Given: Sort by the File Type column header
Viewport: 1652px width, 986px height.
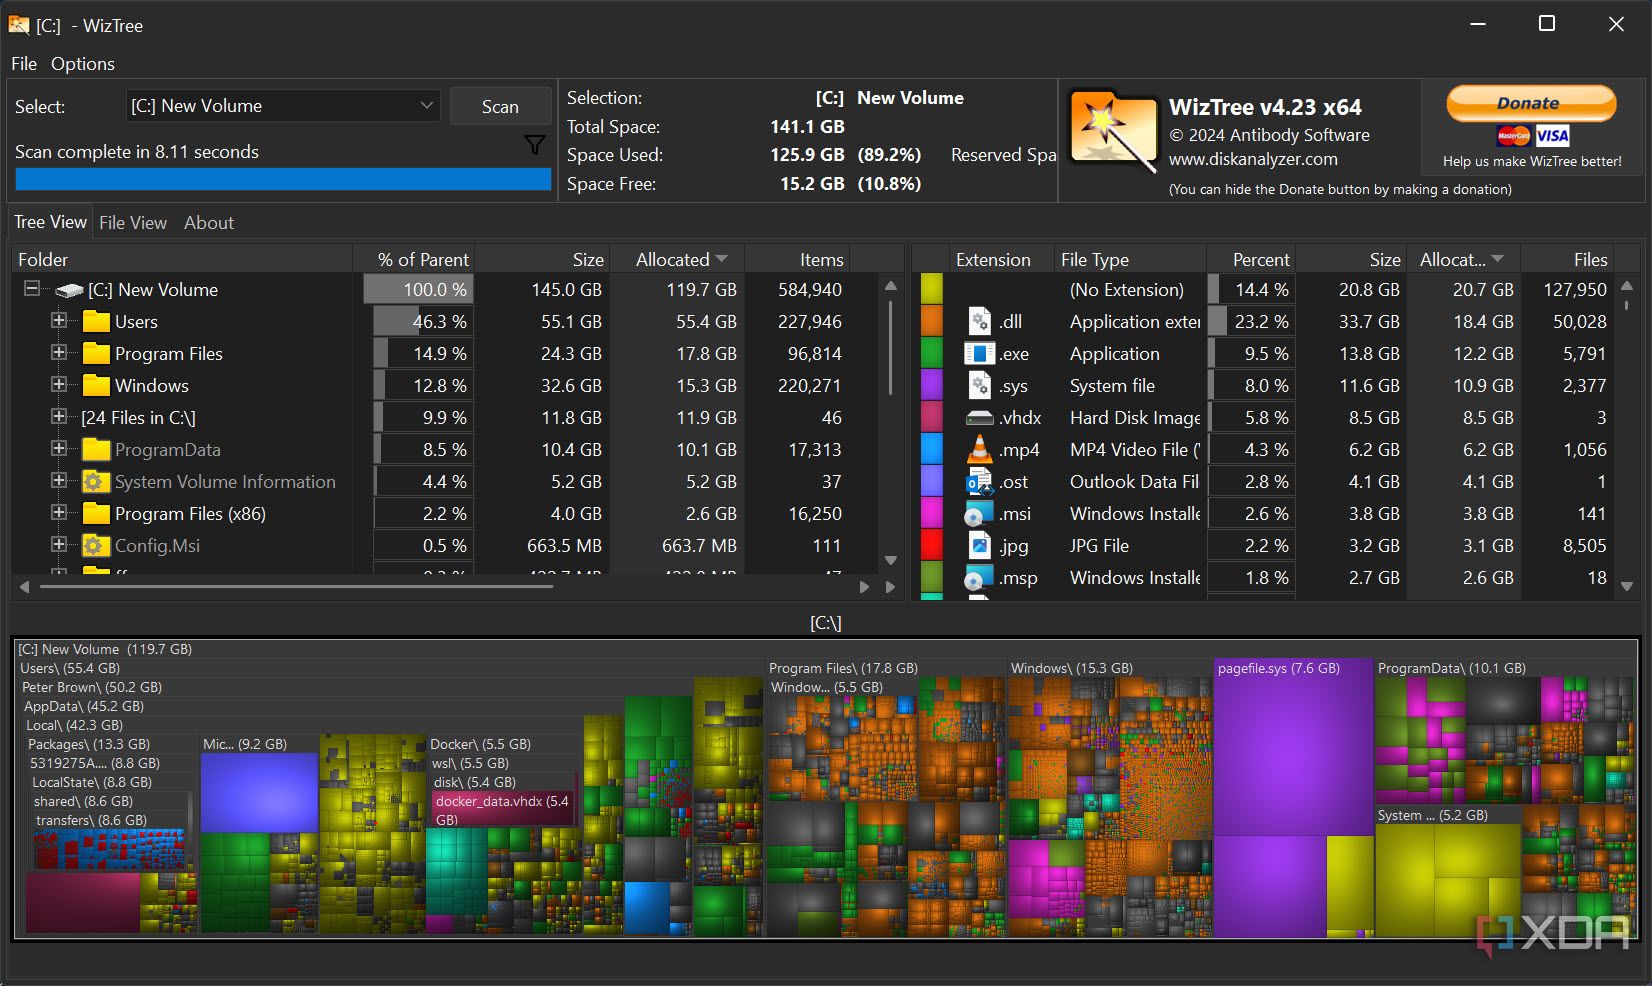Looking at the screenshot, I should click(1130, 259).
